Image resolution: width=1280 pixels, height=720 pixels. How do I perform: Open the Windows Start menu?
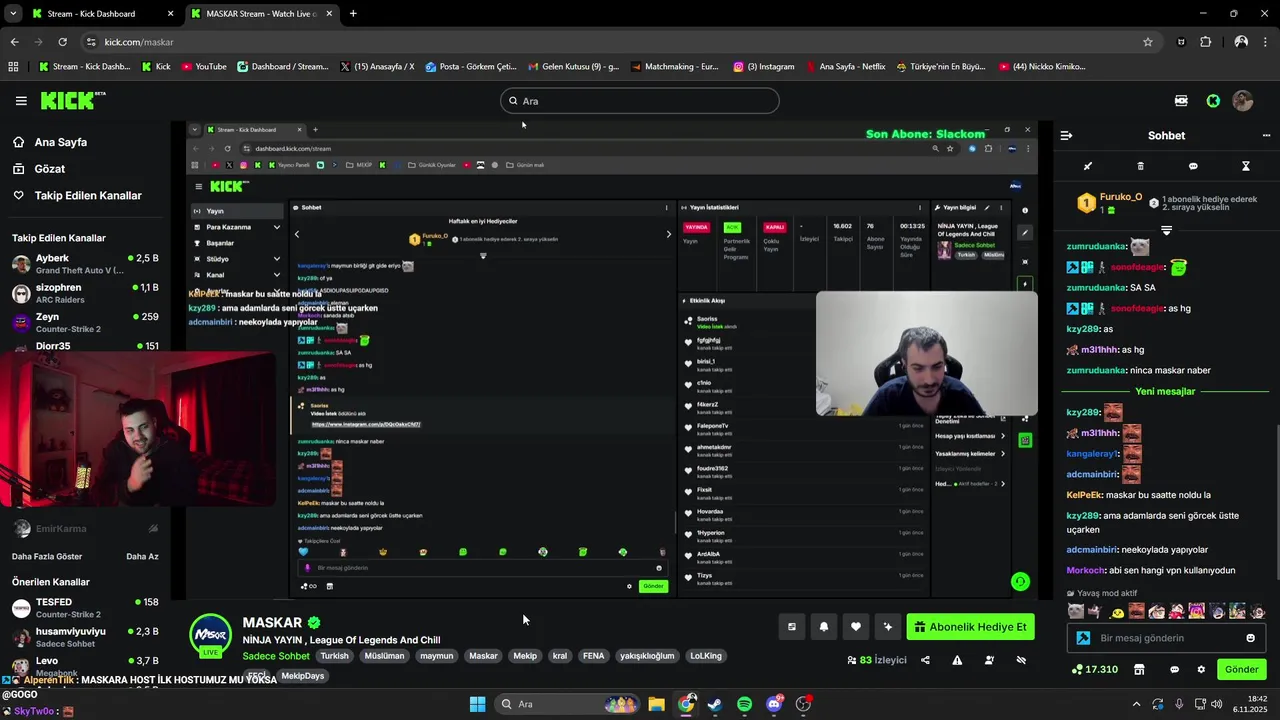tap(477, 704)
